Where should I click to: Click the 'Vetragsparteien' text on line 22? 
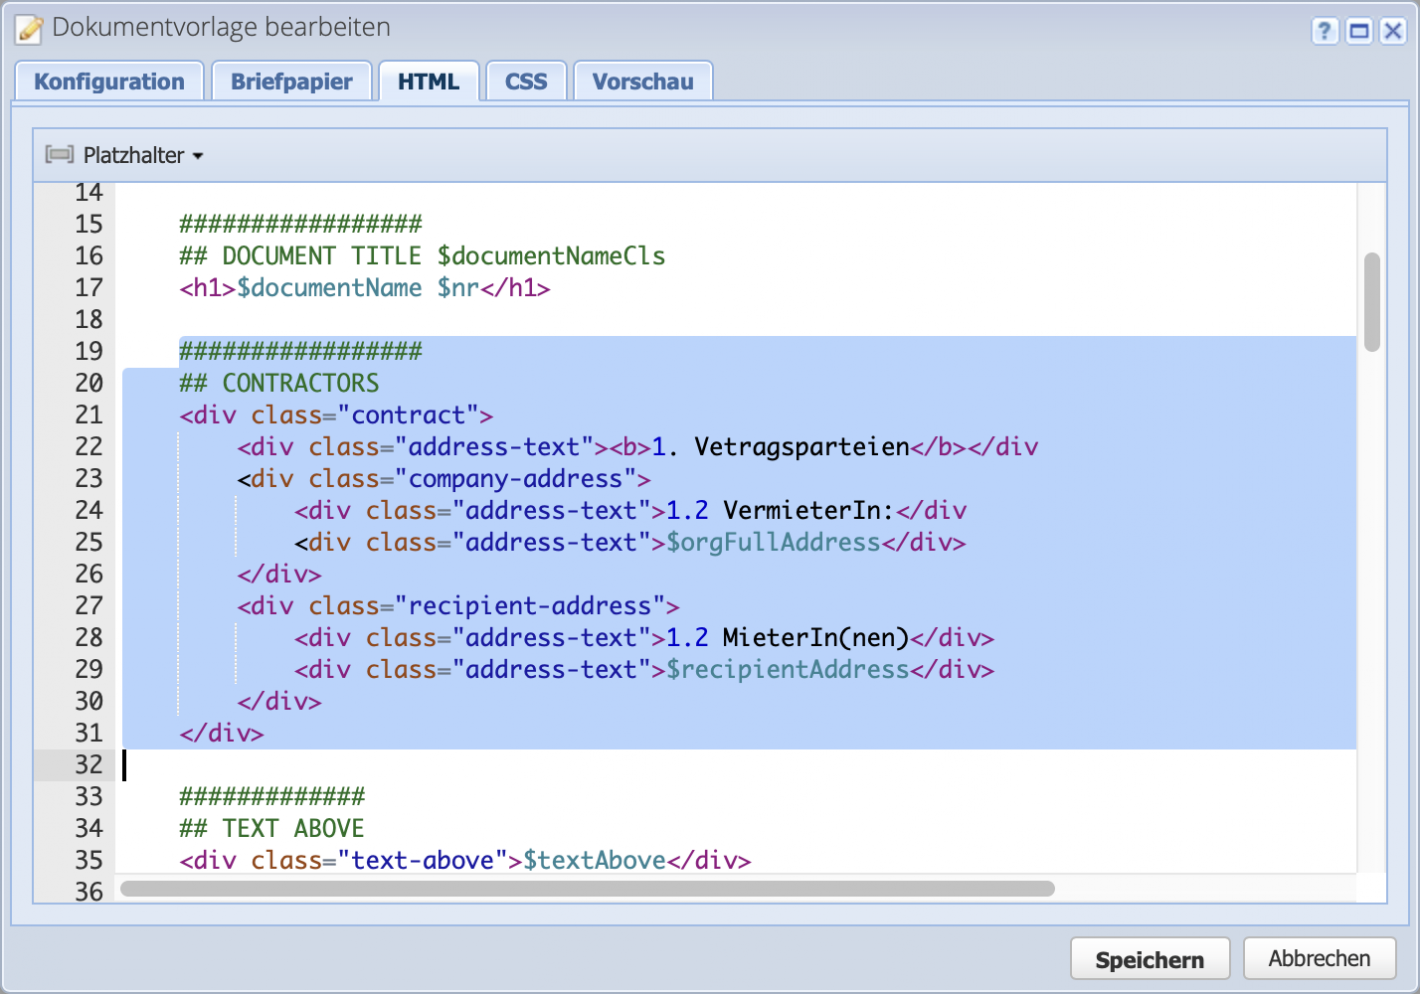pyautogui.click(x=802, y=447)
